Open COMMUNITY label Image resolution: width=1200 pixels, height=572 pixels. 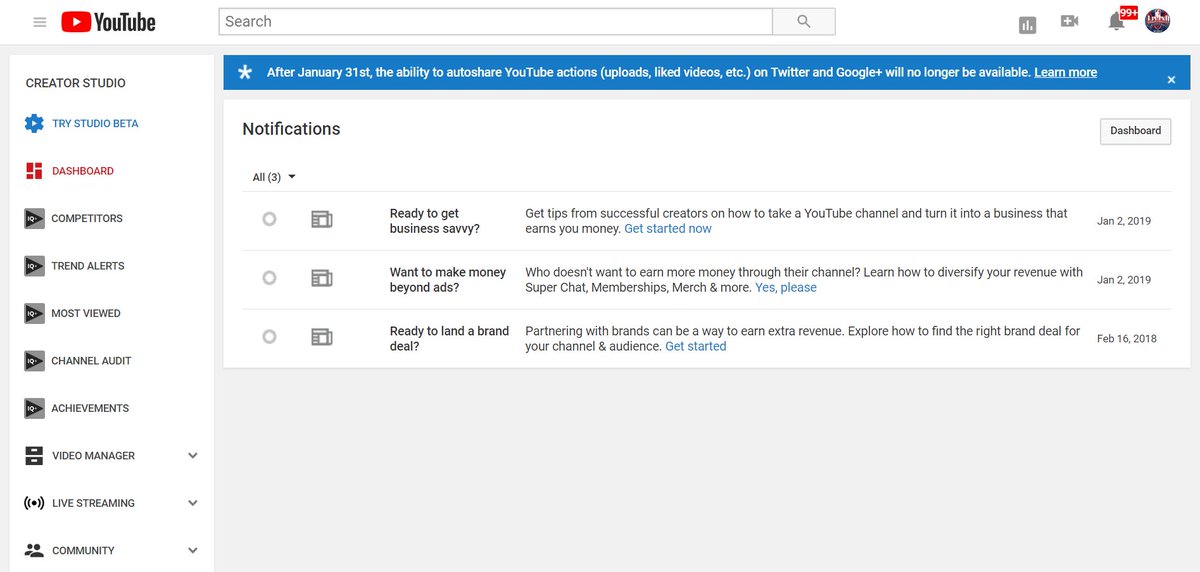(83, 551)
